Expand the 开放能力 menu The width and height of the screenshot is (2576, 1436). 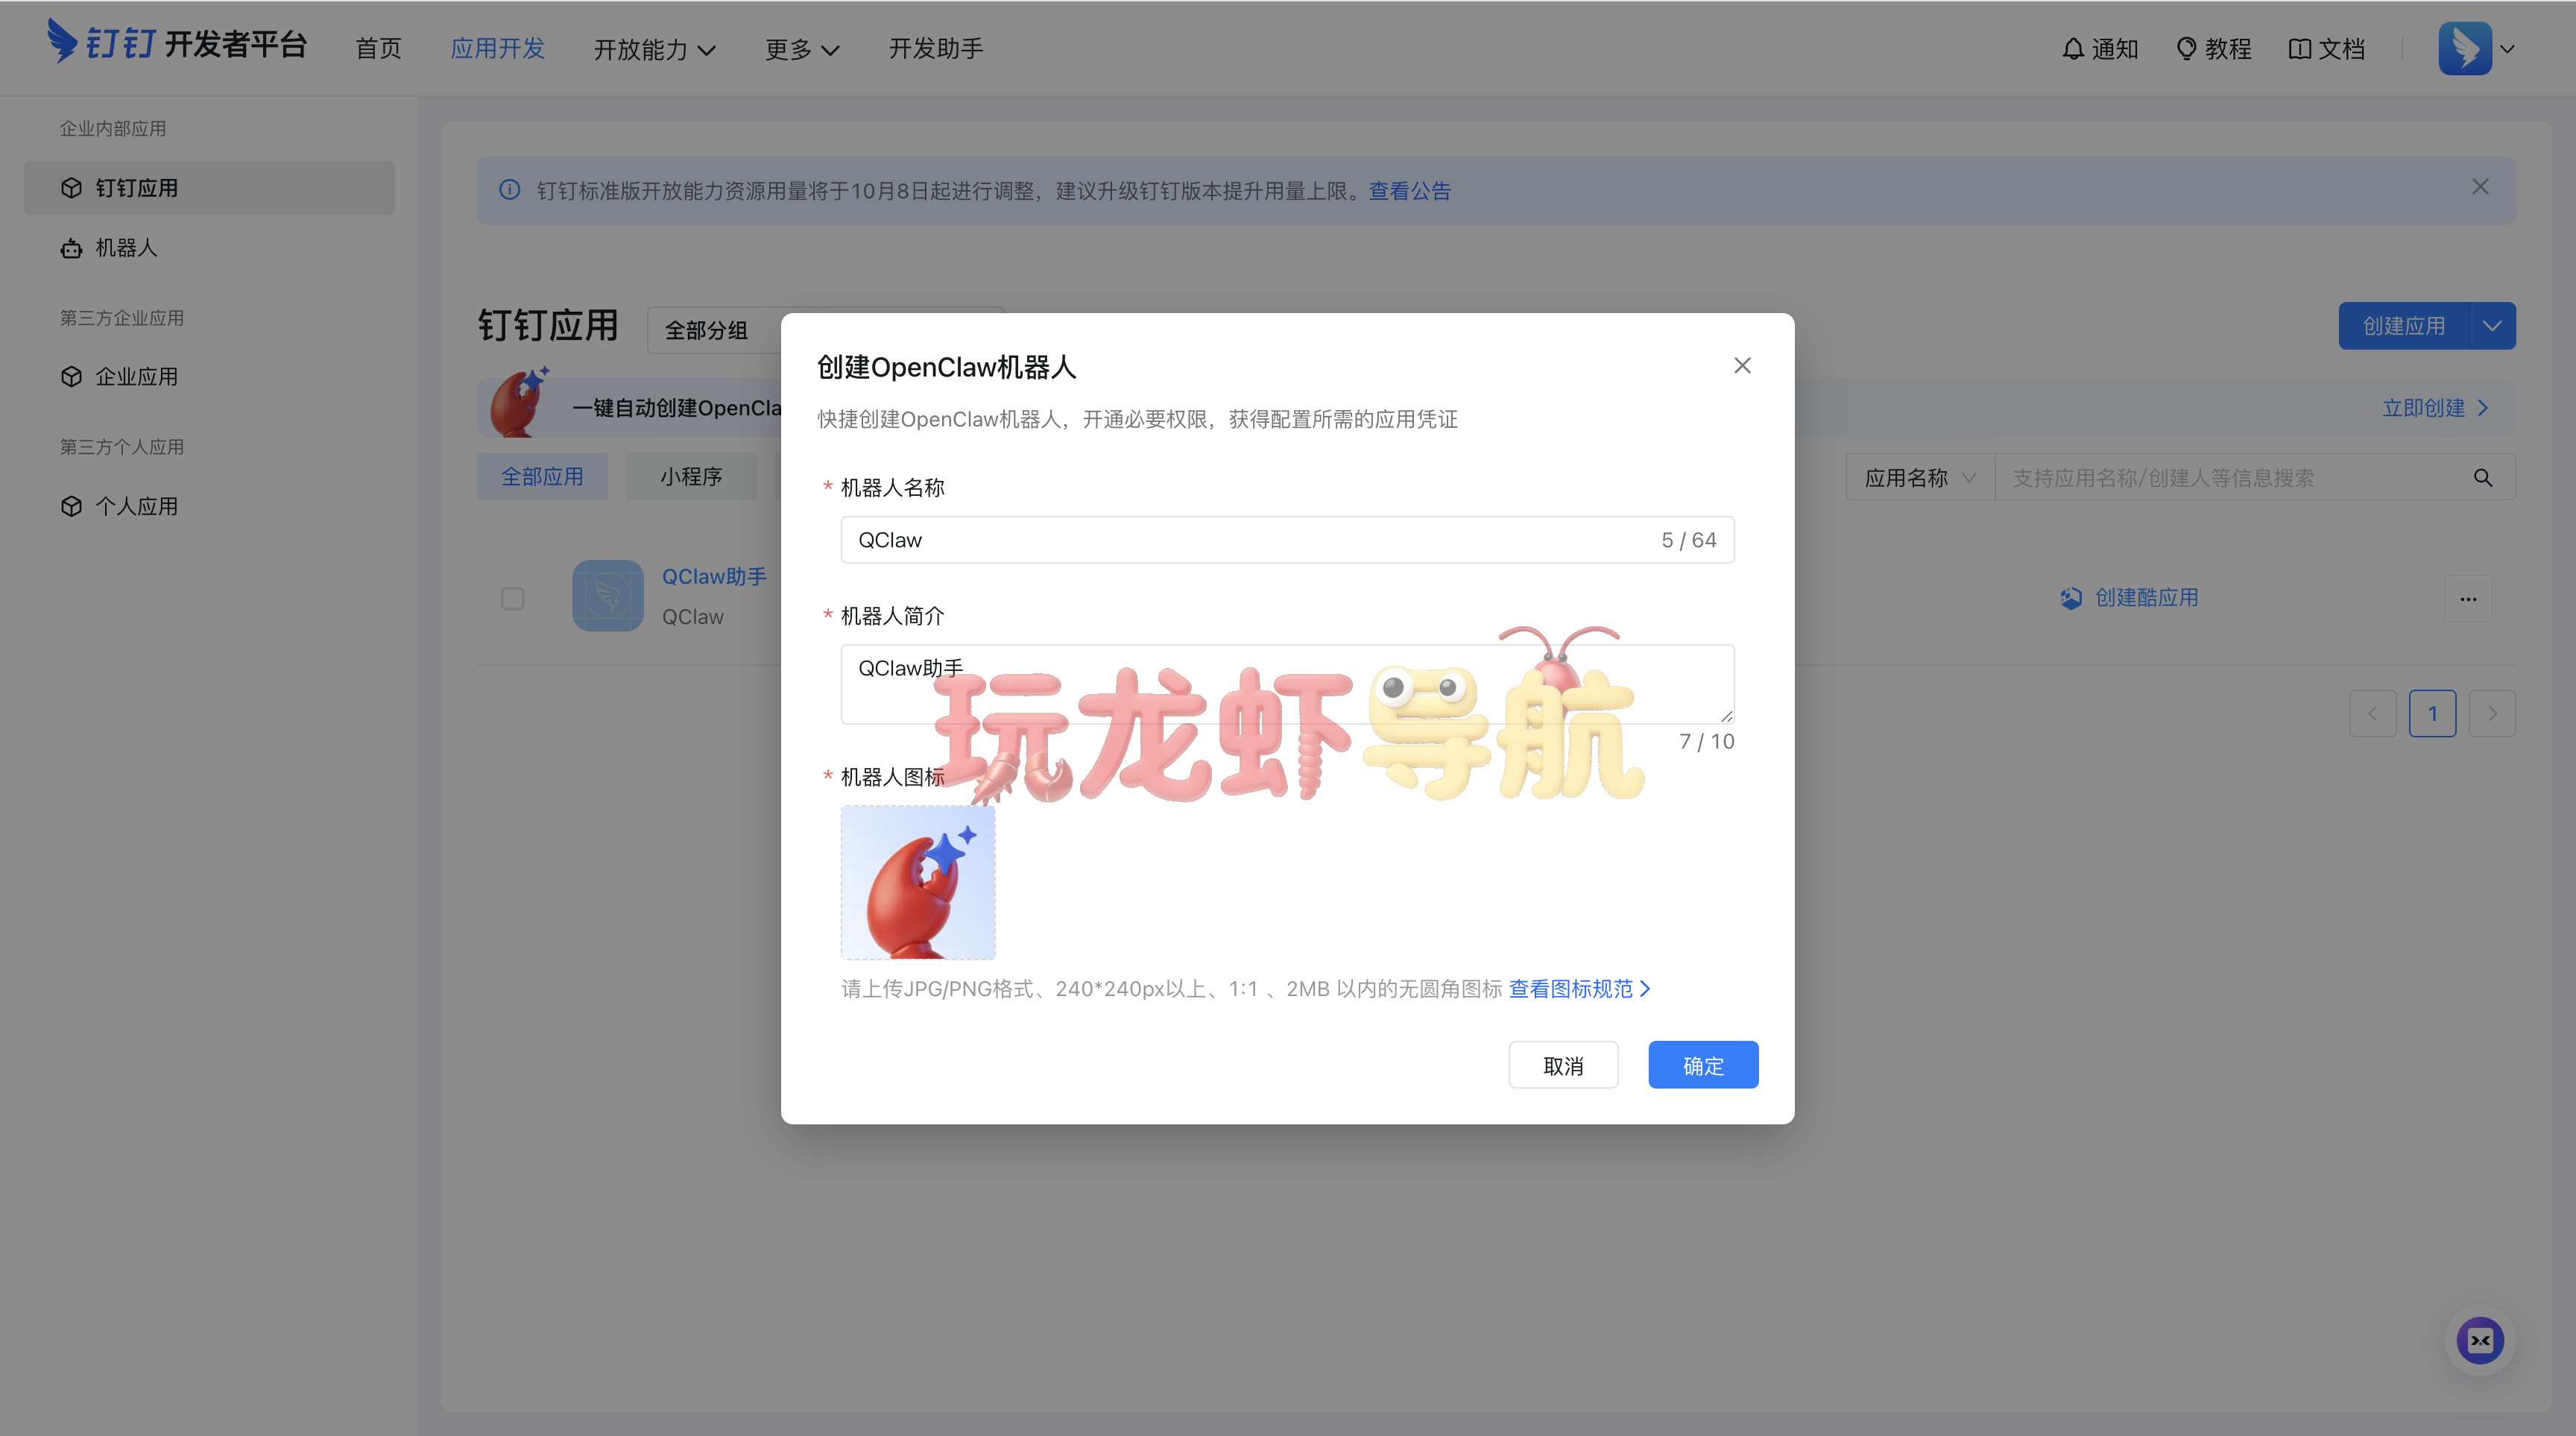654,50
